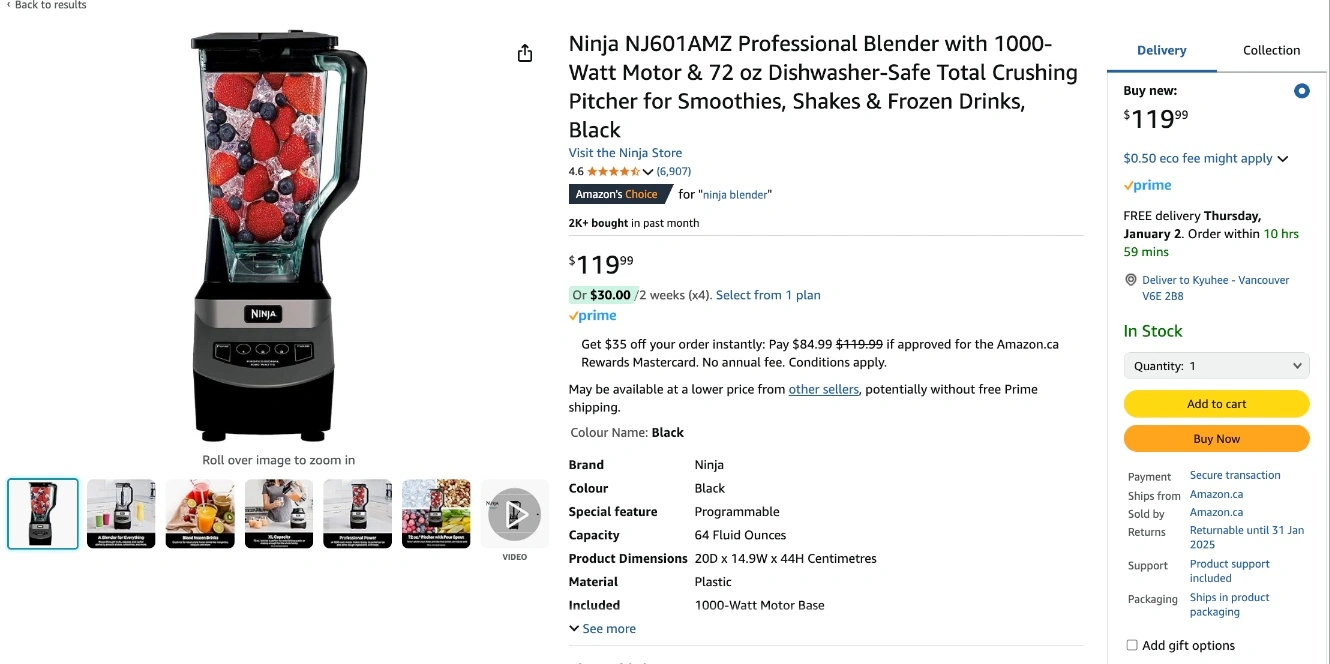
Task: Open the Visit the Ninja Store link
Action: [625, 153]
